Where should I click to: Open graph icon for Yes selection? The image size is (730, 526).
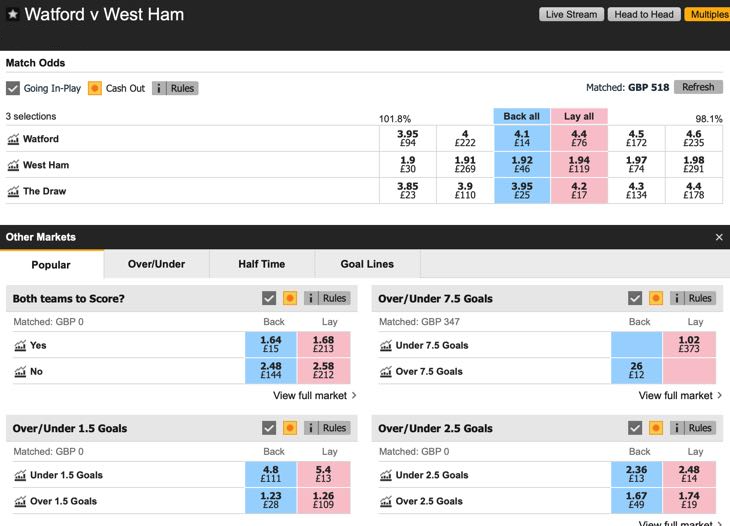(20, 345)
